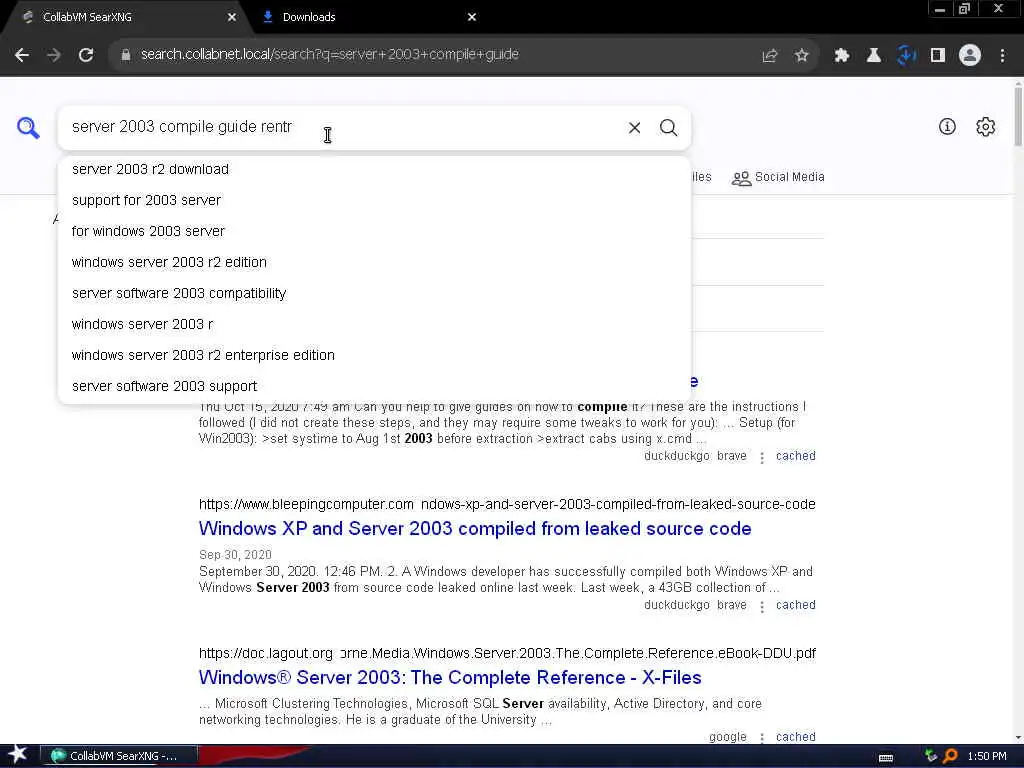Open the SearXNG about info icon
1024x768 pixels.
pyautogui.click(x=947, y=127)
